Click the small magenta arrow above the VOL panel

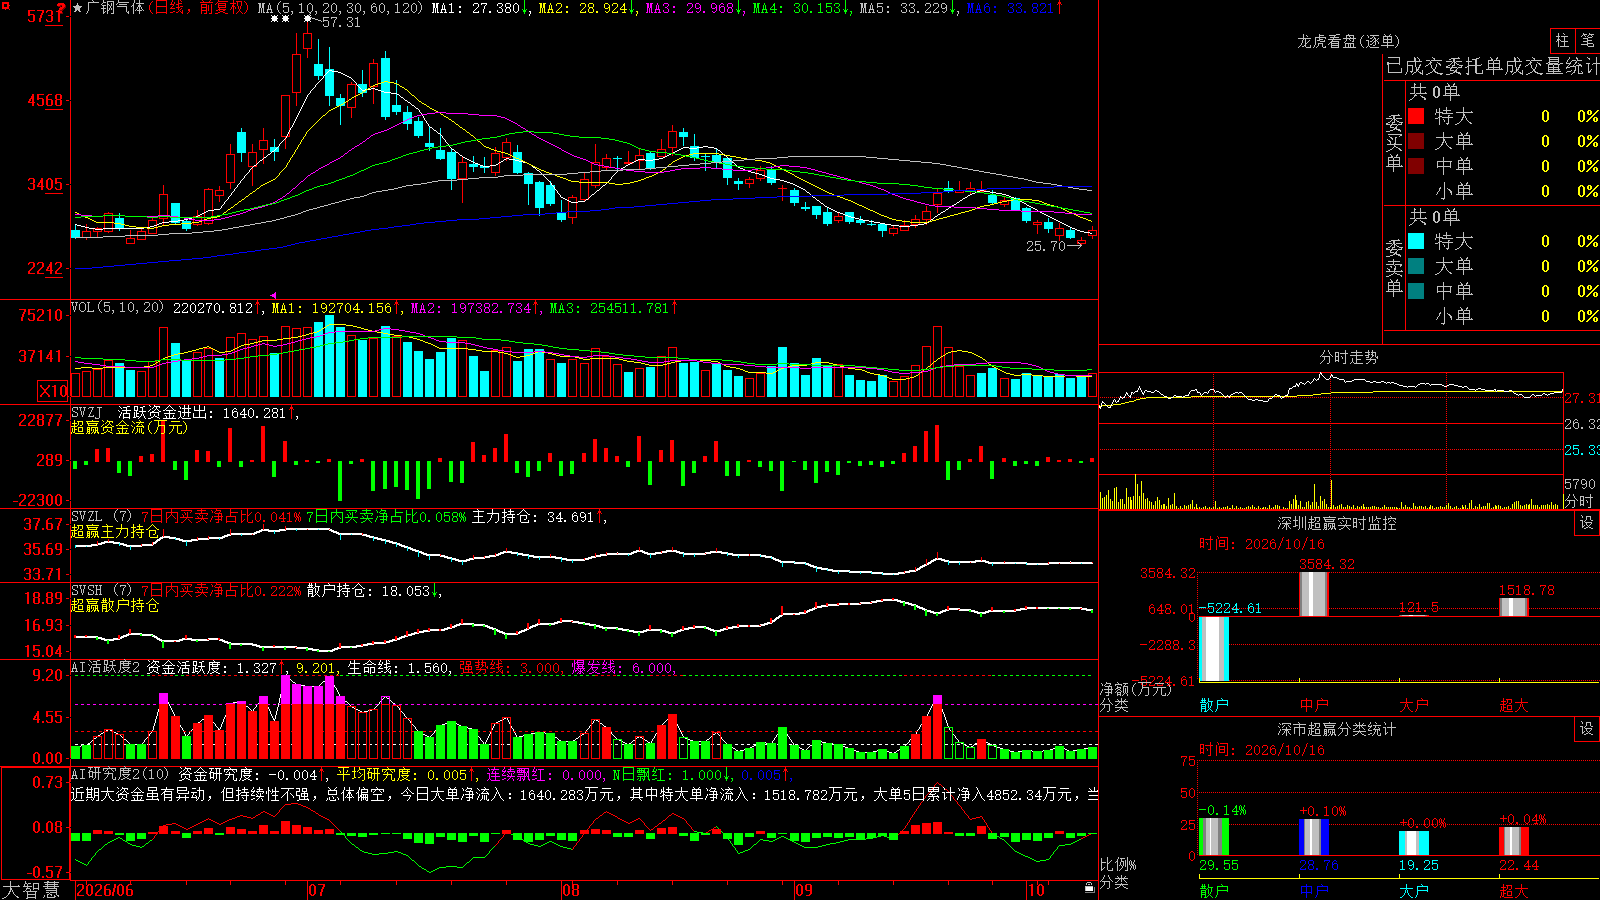273,296
